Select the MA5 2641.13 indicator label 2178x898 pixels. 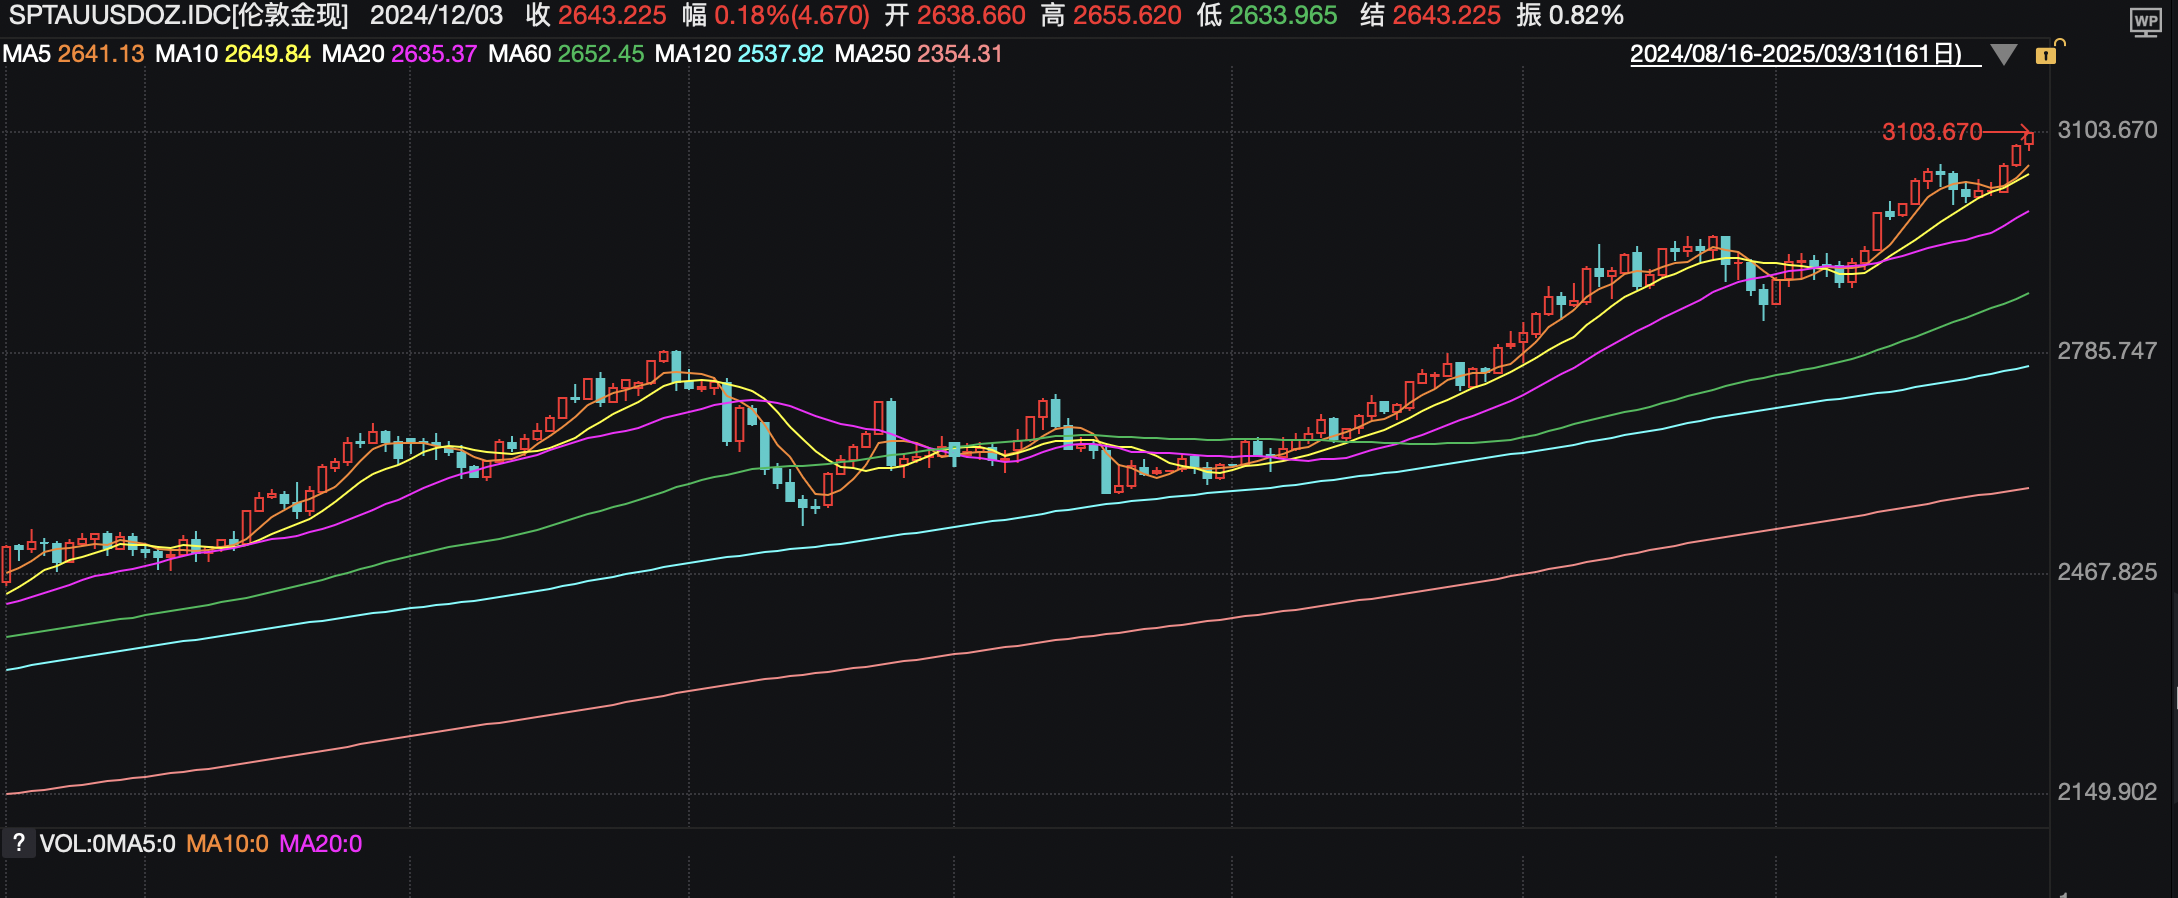pyautogui.click(x=73, y=54)
